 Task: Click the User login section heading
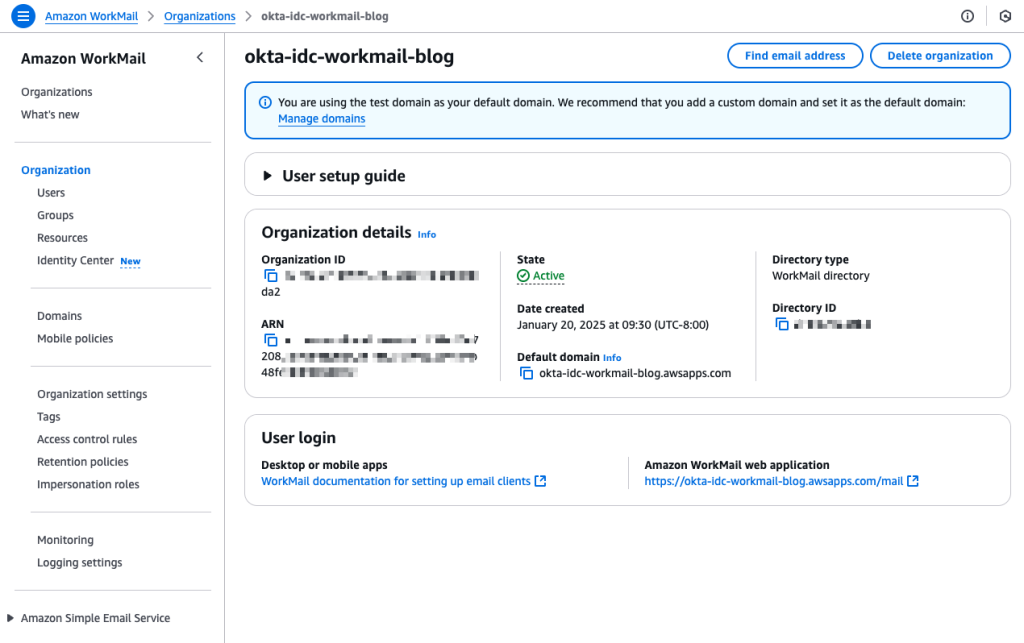[x=298, y=438]
